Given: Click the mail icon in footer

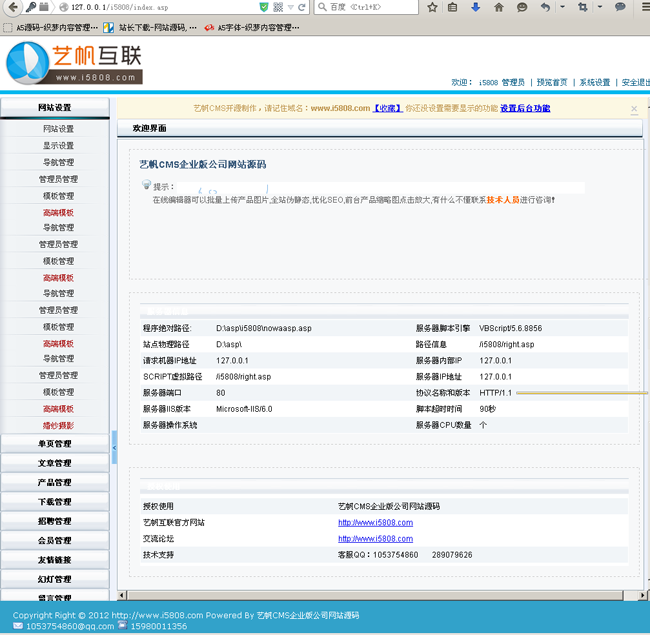Looking at the screenshot, I should pyautogui.click(x=18, y=626).
